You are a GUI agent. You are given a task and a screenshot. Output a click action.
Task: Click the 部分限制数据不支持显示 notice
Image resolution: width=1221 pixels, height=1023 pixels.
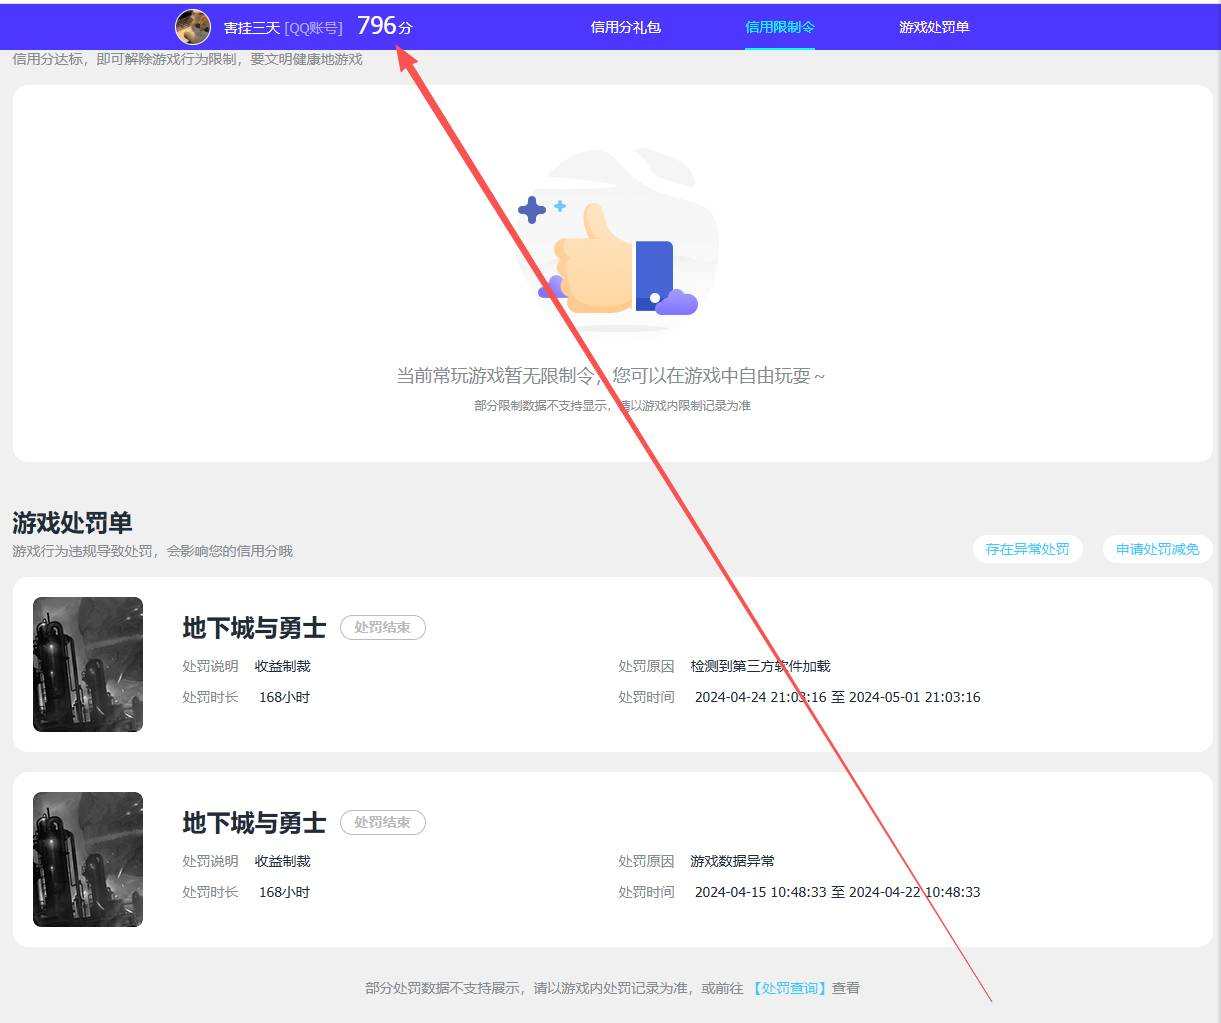coord(612,406)
